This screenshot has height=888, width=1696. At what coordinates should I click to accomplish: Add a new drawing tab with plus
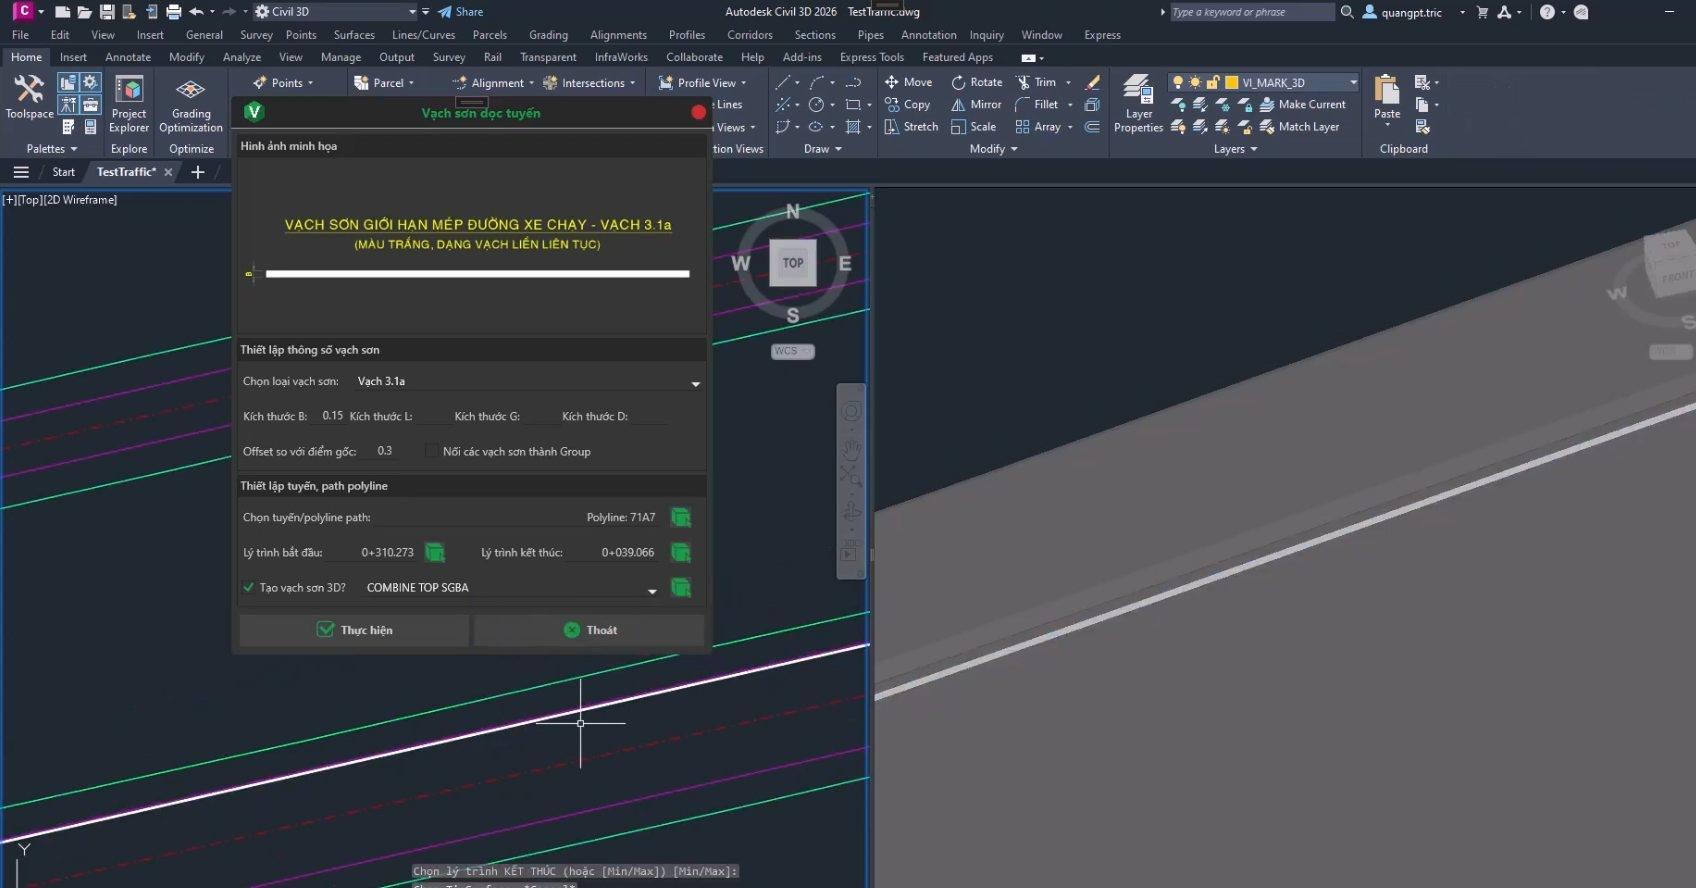click(x=197, y=172)
